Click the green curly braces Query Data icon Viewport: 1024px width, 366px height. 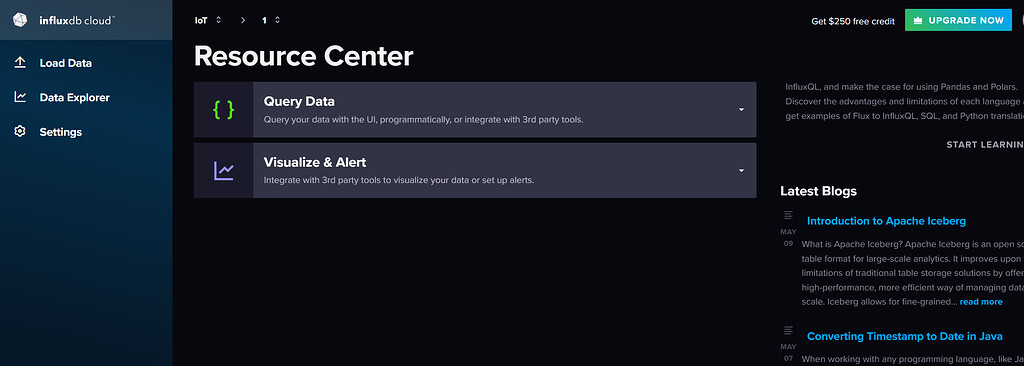pos(223,109)
